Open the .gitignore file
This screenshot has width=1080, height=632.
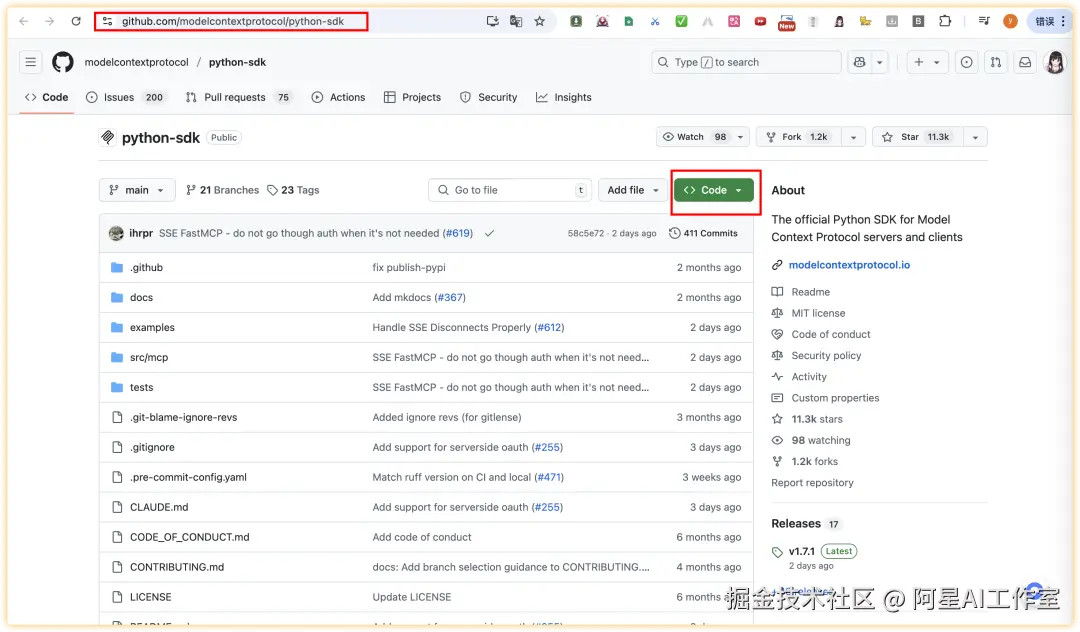pos(152,447)
